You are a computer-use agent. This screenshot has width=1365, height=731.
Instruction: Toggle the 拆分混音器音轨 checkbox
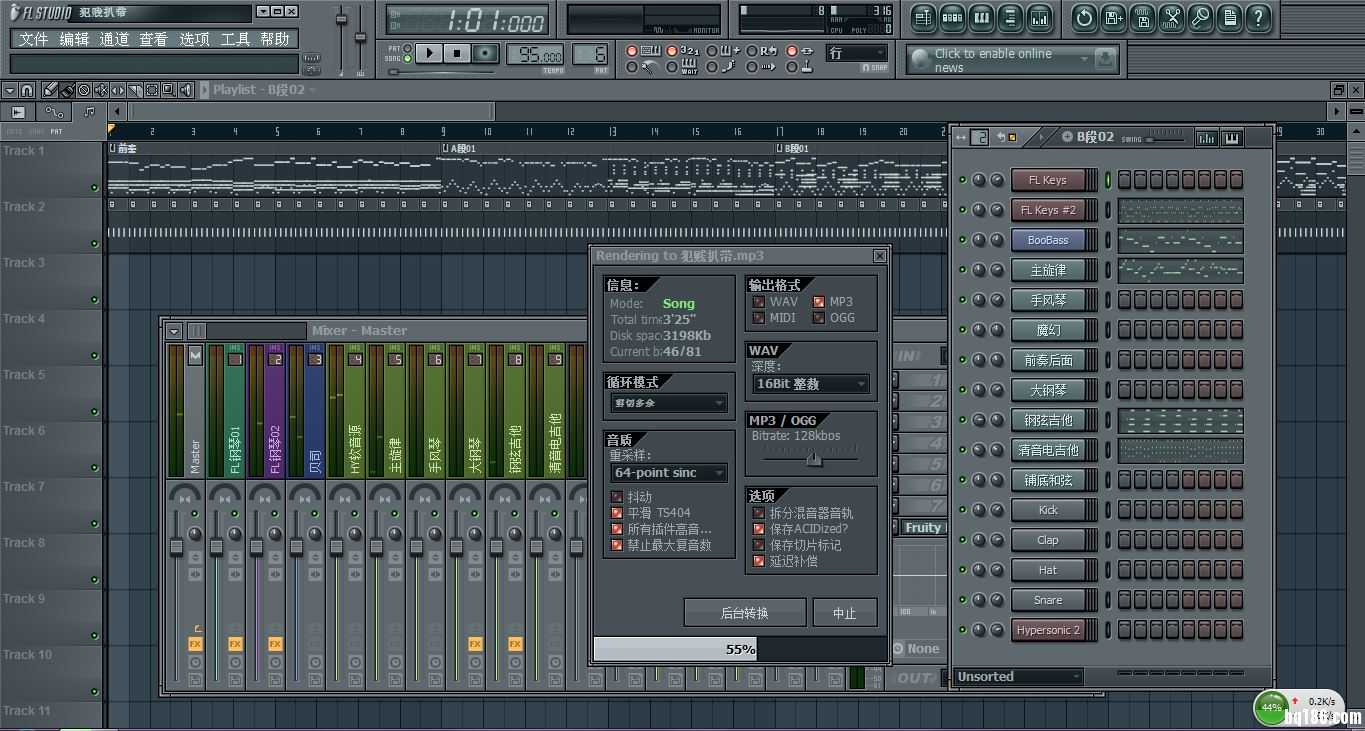759,513
